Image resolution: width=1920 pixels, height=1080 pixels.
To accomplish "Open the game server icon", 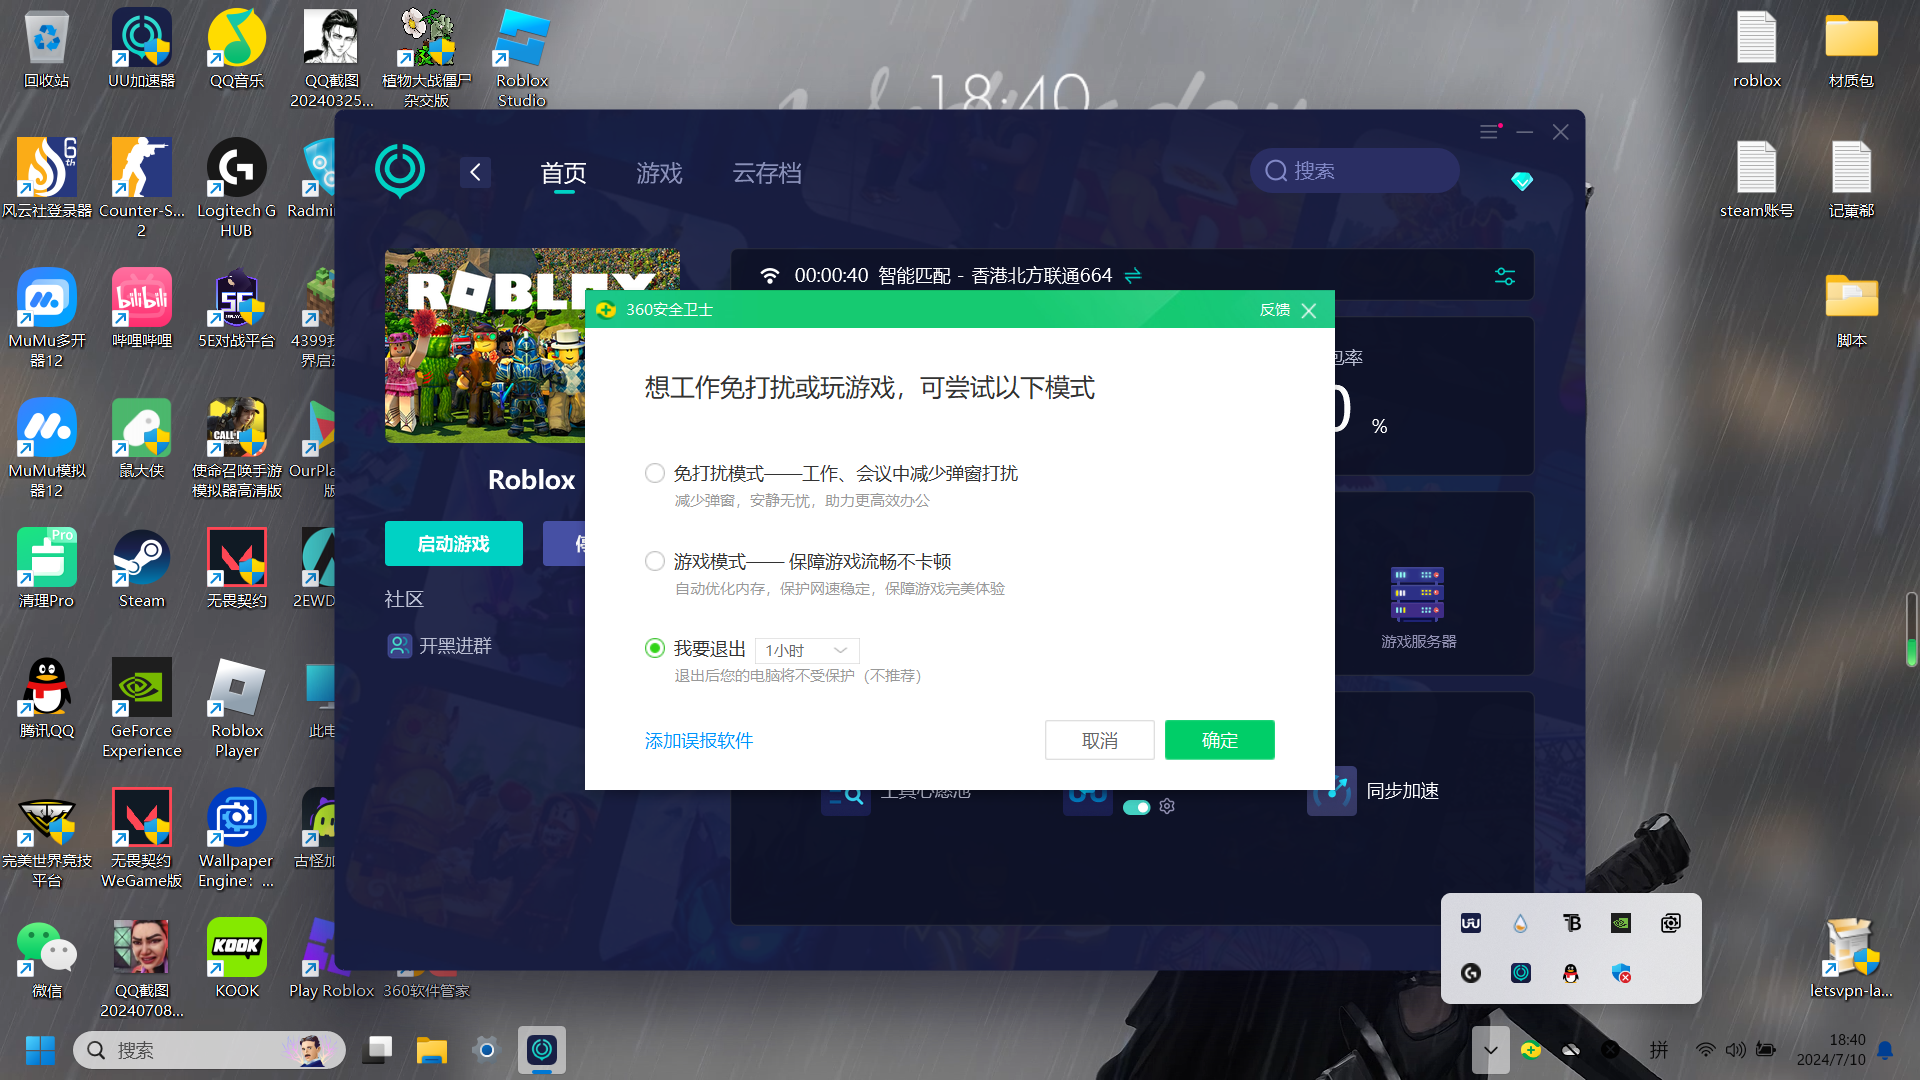I will (1417, 594).
